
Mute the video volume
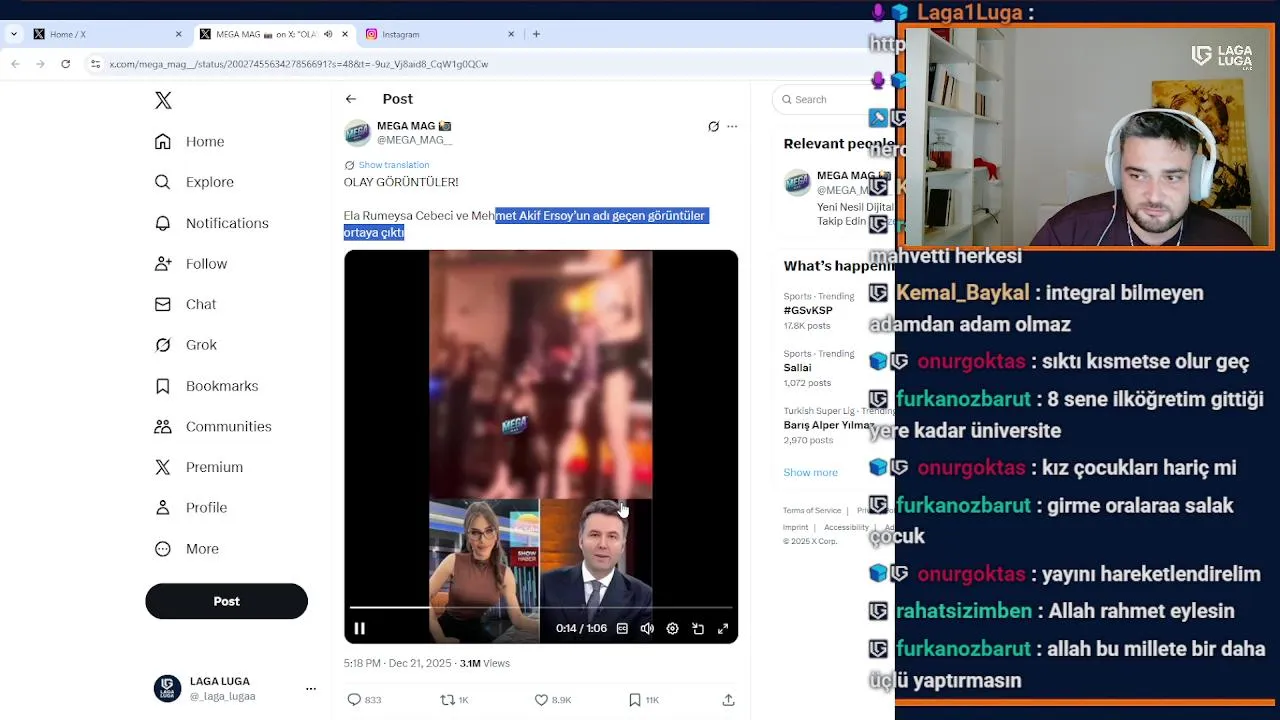(647, 628)
